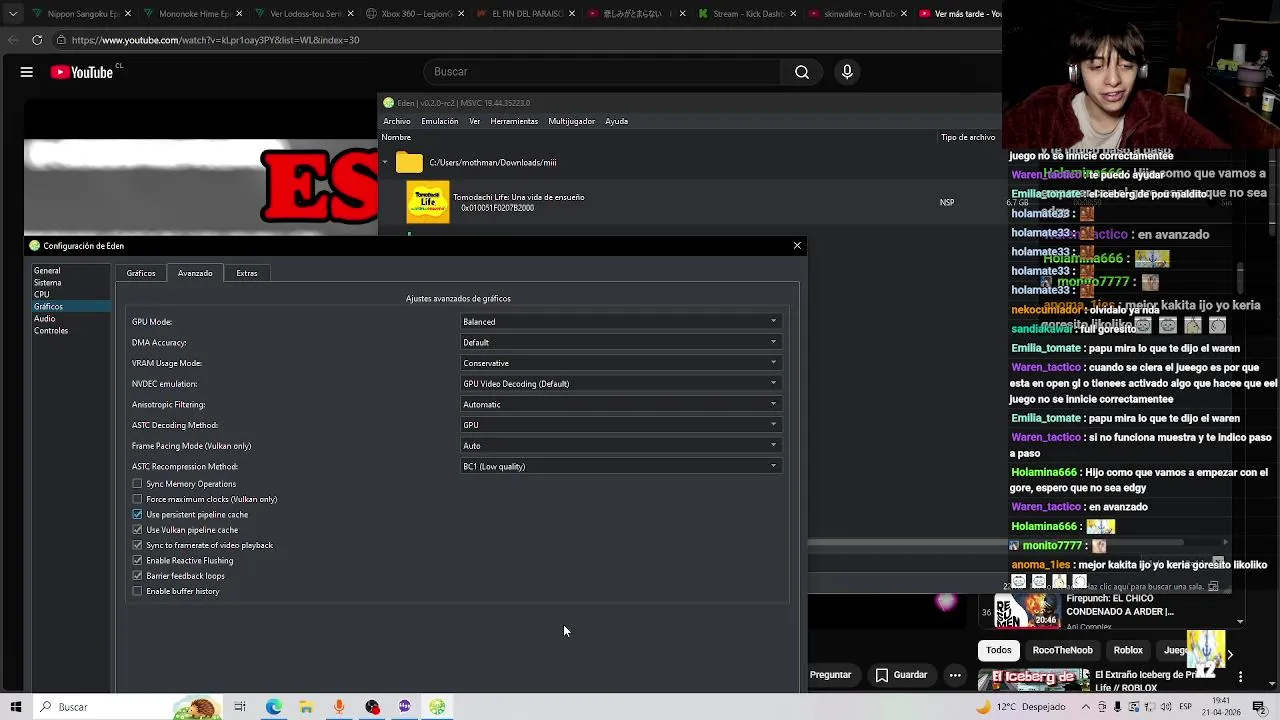Open ASTC Recompression Method dropdown
The width and height of the screenshot is (1280, 720).
(620, 466)
